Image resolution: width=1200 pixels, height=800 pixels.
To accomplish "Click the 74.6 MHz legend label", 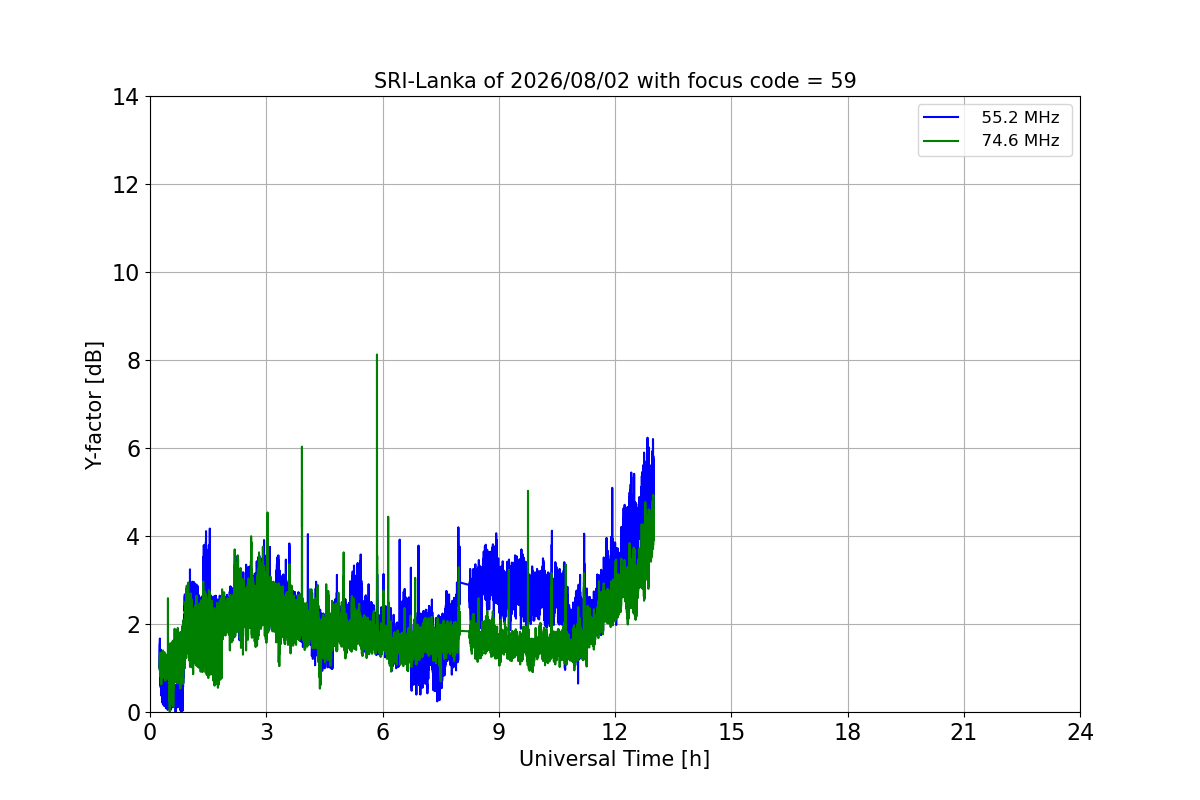I will pyautogui.click(x=1020, y=141).
